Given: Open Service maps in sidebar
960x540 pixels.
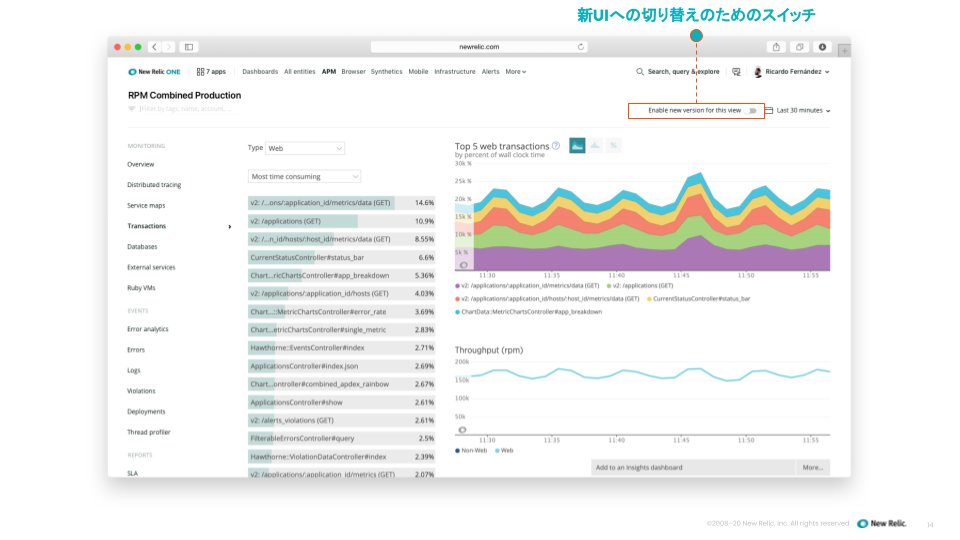Looking at the screenshot, I should (146, 206).
